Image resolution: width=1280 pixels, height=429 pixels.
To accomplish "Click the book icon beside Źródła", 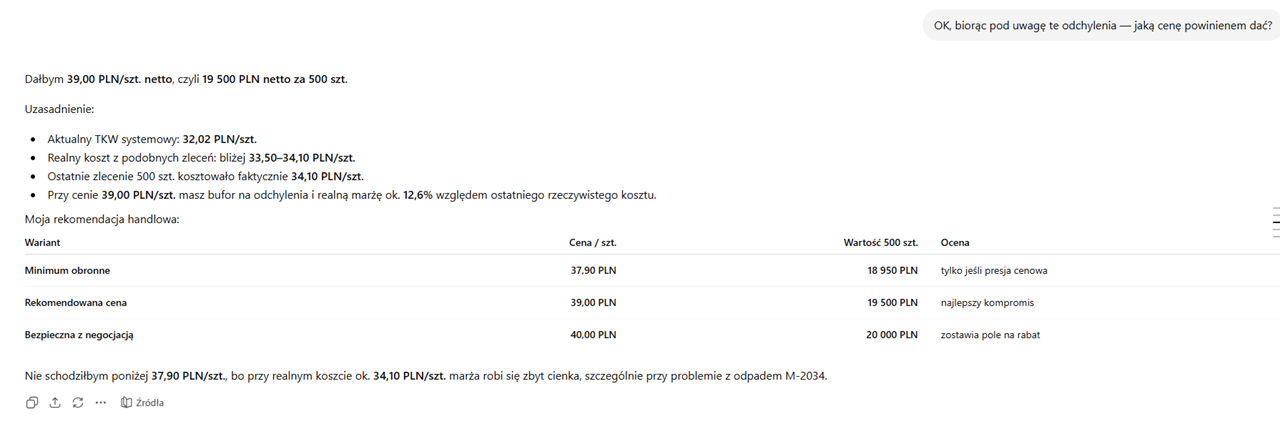I will tap(126, 402).
